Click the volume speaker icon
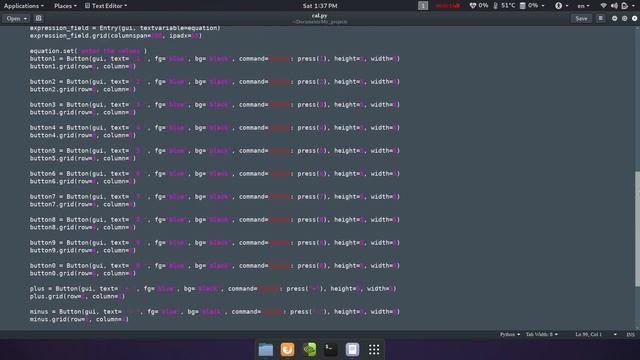This screenshot has width=640, height=360. [x=614, y=6]
